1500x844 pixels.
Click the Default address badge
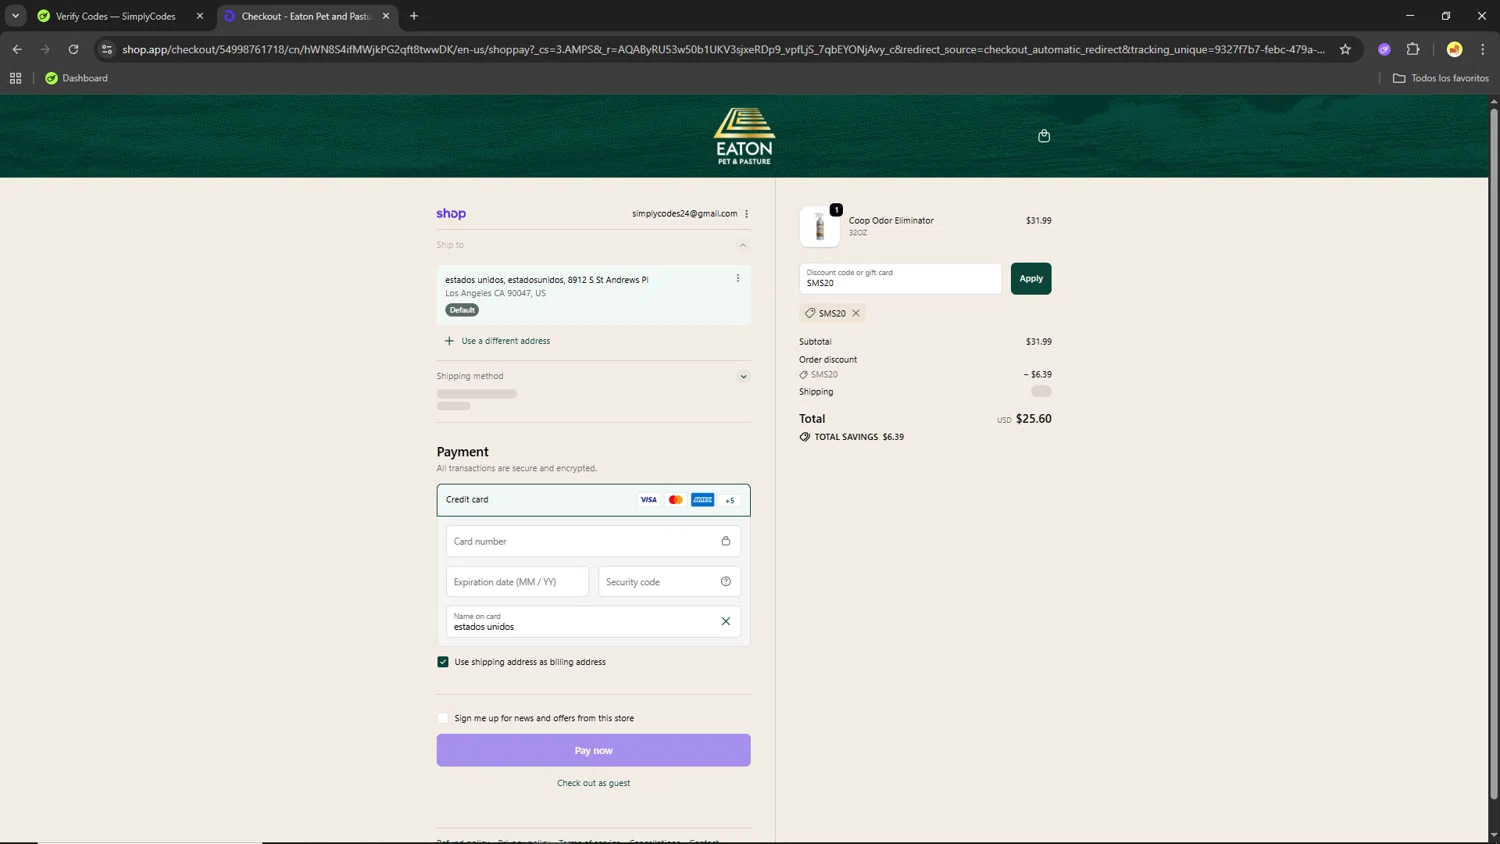point(462,310)
